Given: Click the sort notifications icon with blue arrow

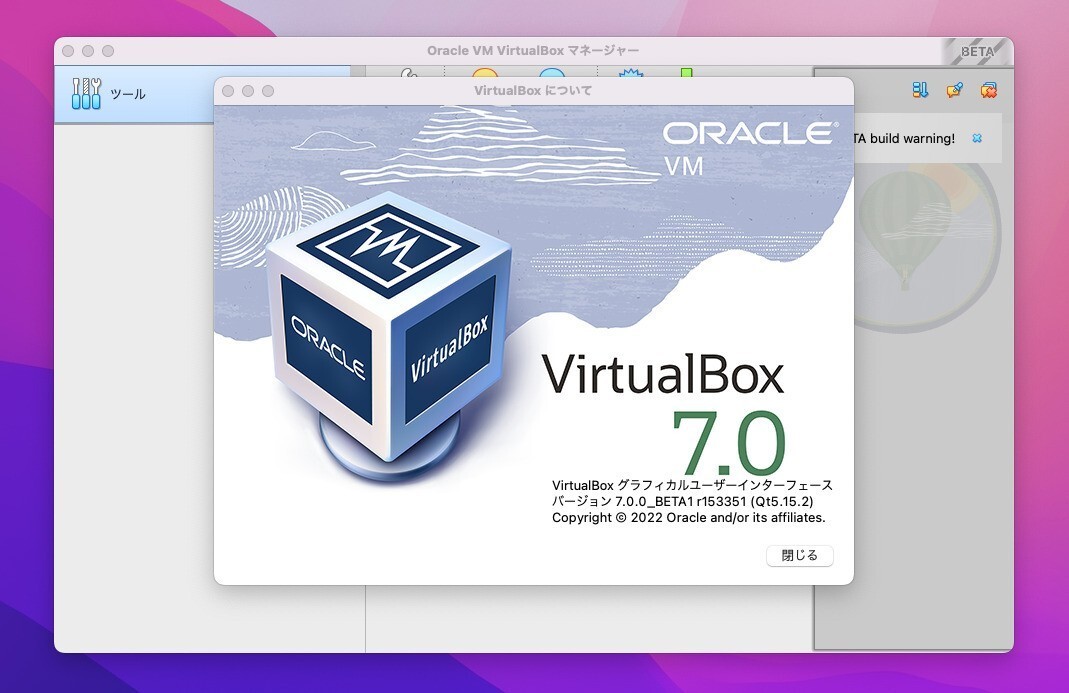Looking at the screenshot, I should tap(921, 89).
